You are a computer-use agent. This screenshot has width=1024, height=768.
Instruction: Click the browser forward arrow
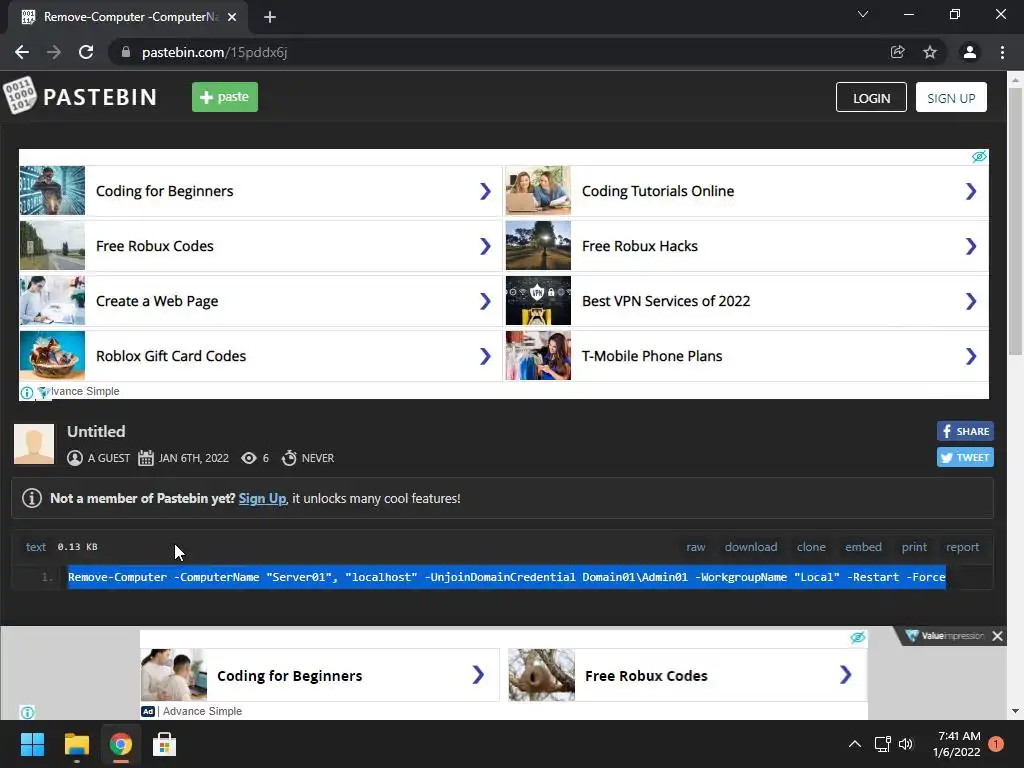tap(54, 52)
